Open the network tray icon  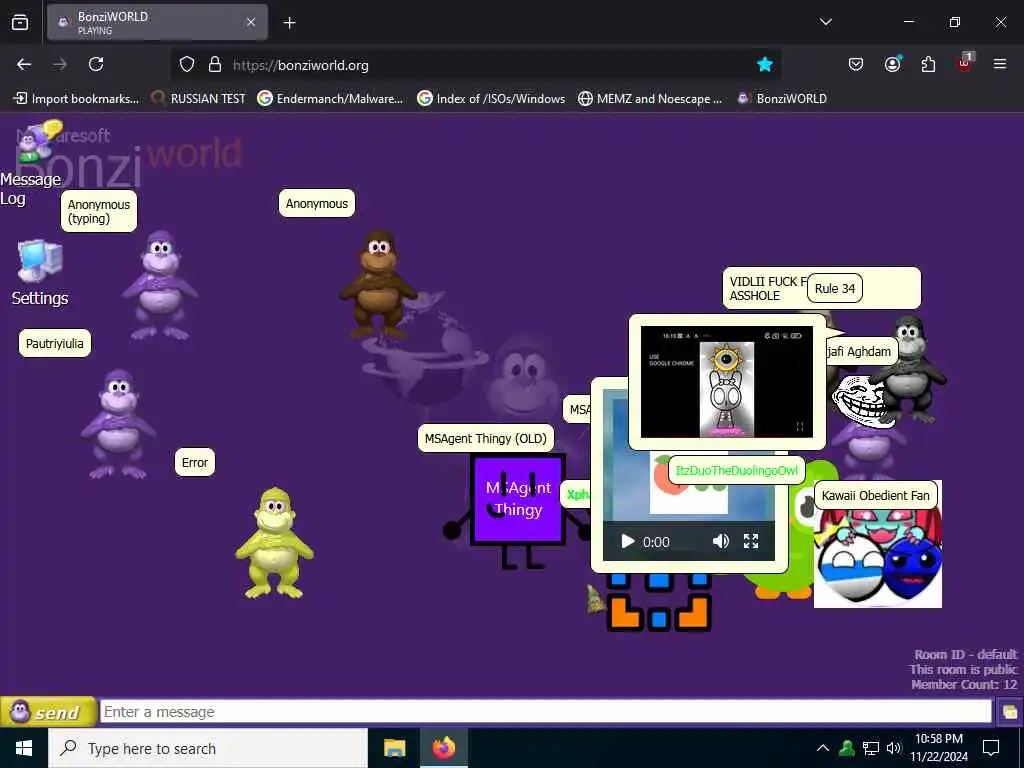pos(871,748)
